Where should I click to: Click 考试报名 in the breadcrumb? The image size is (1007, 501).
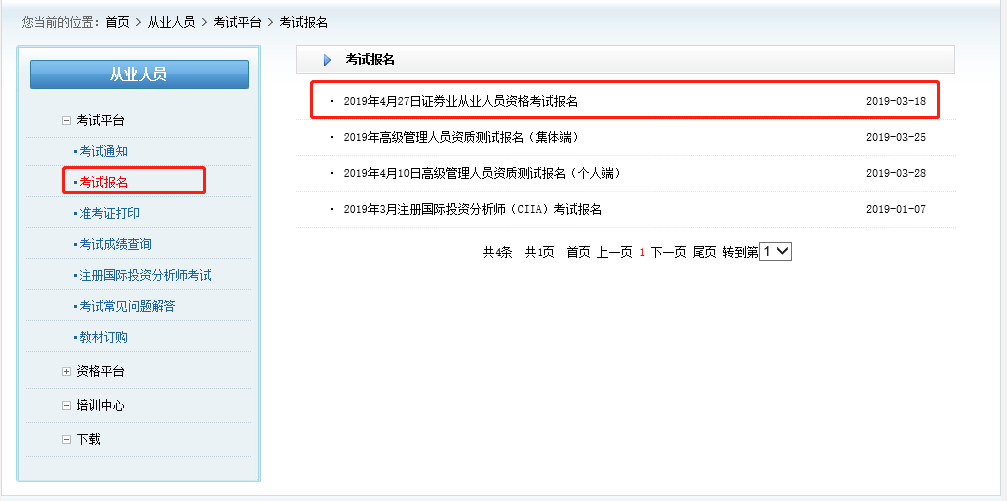(x=304, y=22)
